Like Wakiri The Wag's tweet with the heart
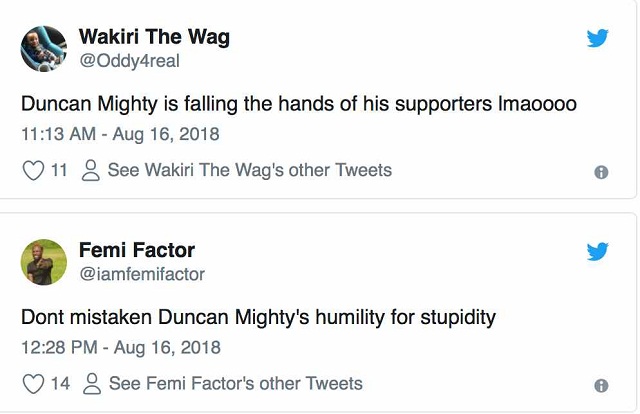This screenshot has width=640, height=414. (x=33, y=171)
